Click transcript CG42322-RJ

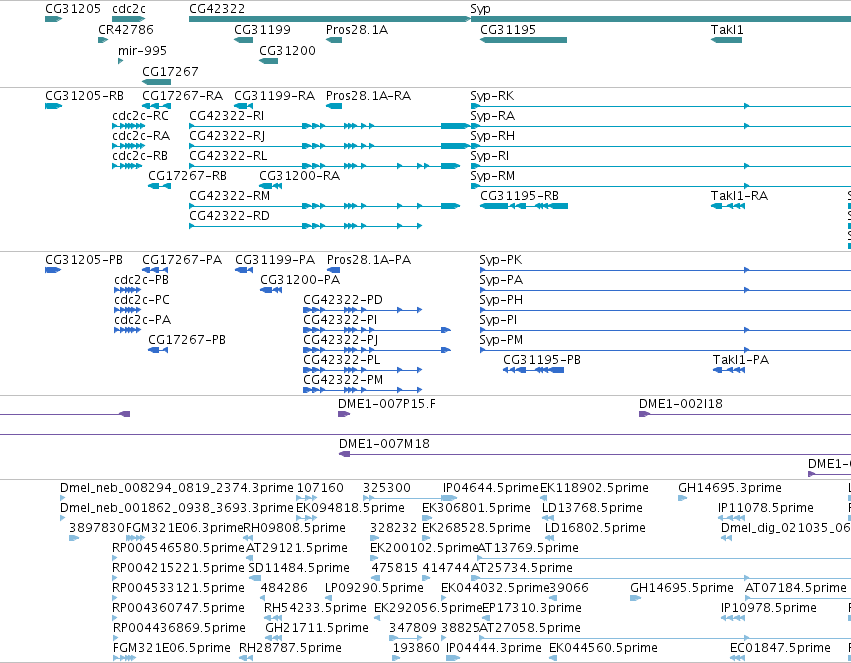point(227,136)
